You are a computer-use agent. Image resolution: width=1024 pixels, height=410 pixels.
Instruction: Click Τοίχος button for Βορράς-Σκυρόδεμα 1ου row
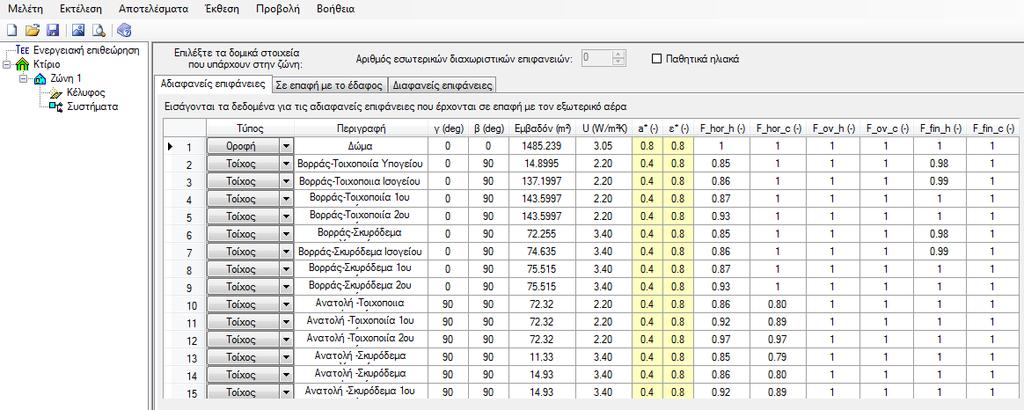(x=244, y=270)
